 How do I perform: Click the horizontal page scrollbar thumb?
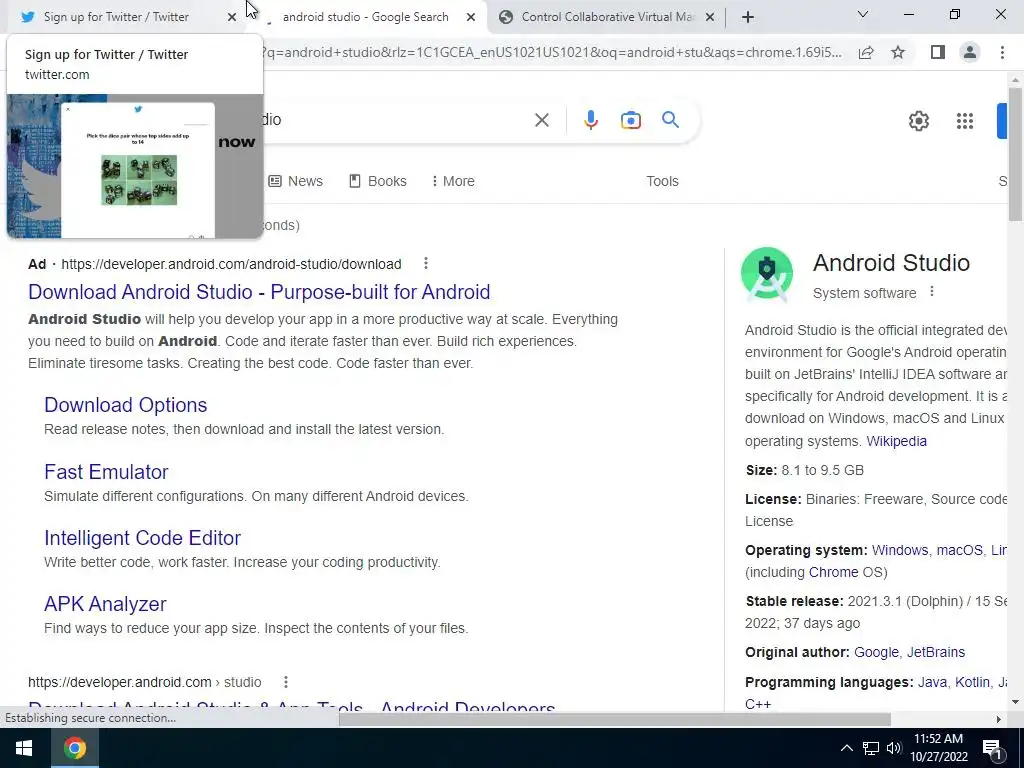615,719
